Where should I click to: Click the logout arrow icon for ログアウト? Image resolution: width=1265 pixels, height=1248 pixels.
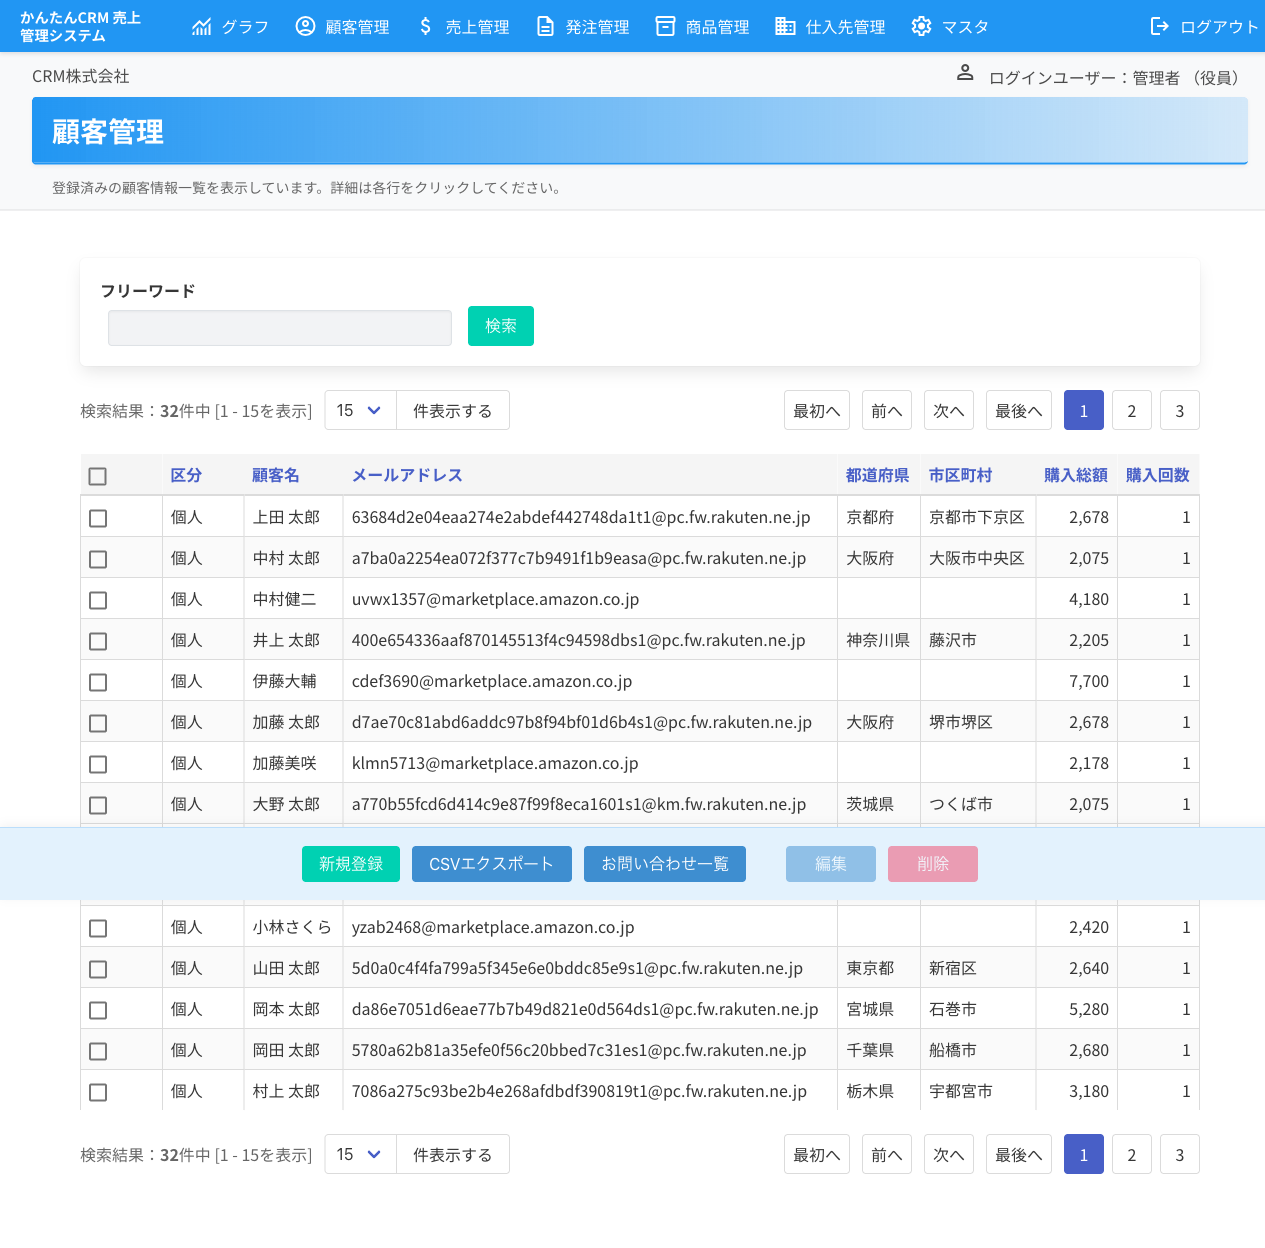point(1161,26)
